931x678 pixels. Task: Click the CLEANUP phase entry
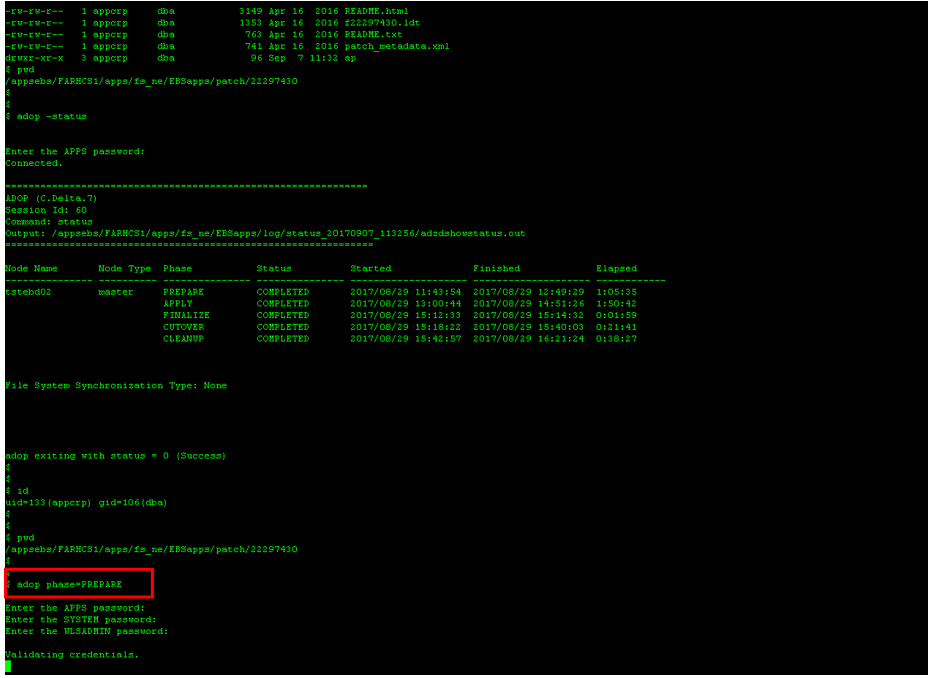point(183,339)
